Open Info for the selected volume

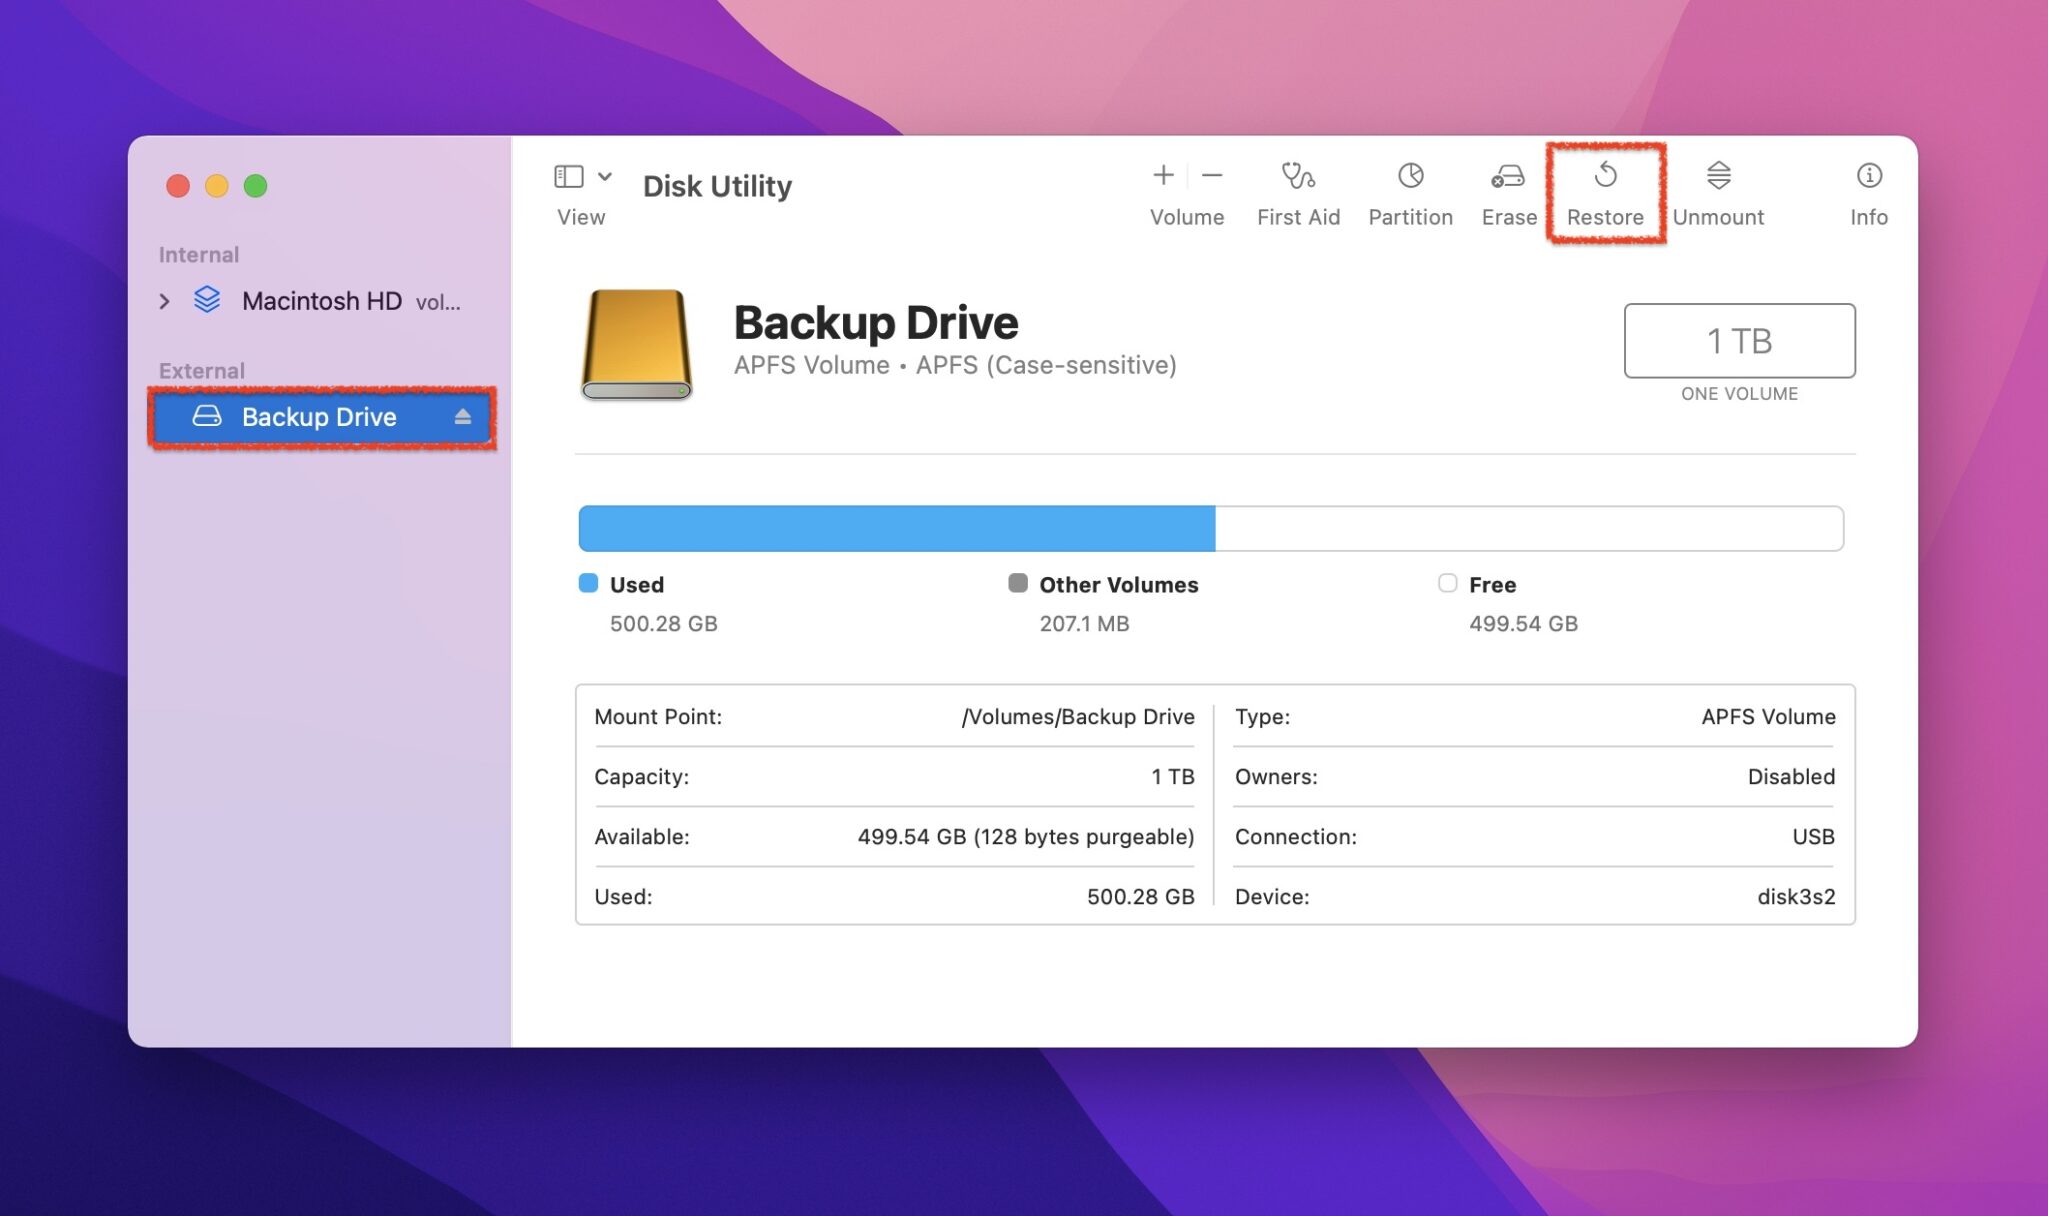(x=1868, y=190)
